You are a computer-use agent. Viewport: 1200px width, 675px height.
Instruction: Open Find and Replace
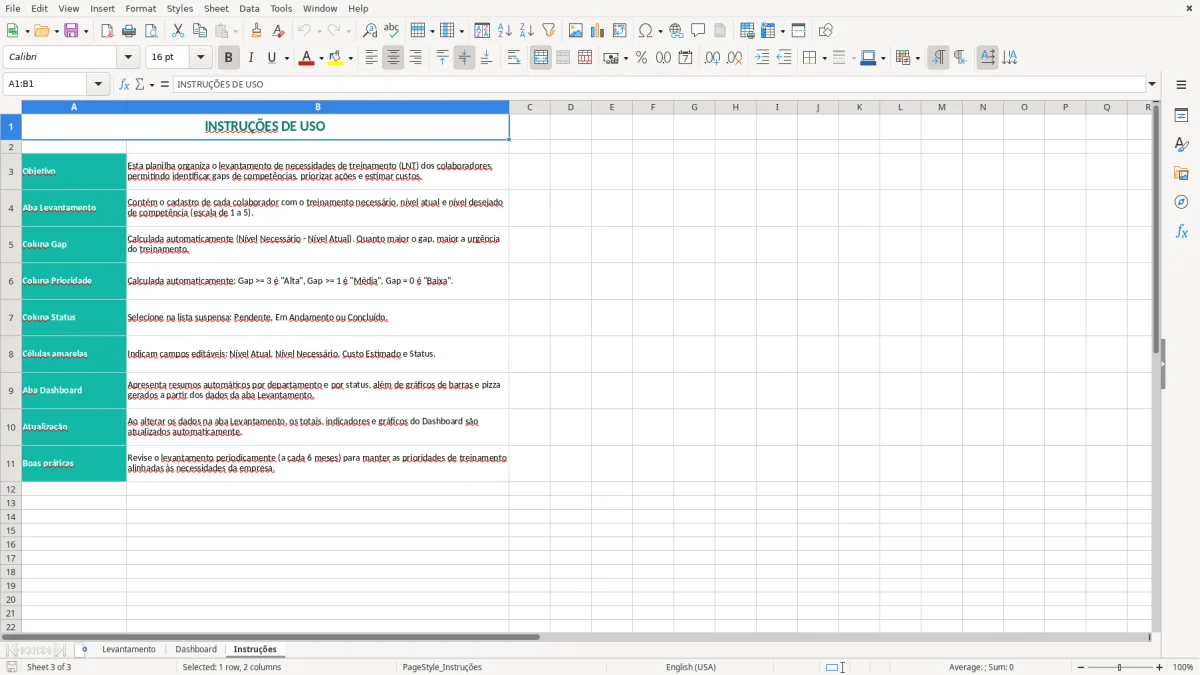tap(370, 31)
